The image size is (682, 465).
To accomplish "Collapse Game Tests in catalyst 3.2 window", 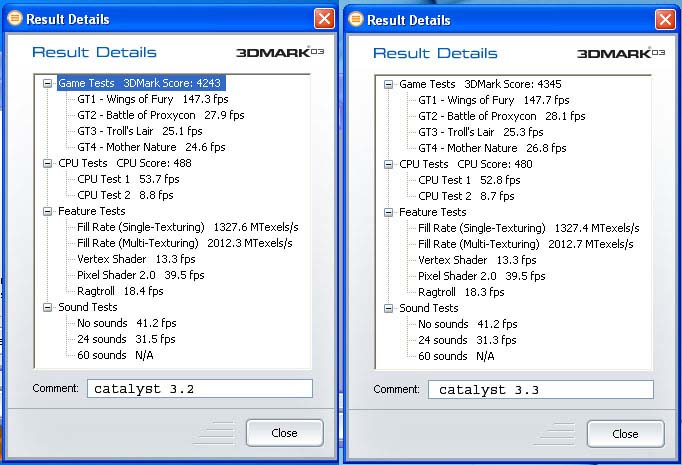I will pos(47,84).
